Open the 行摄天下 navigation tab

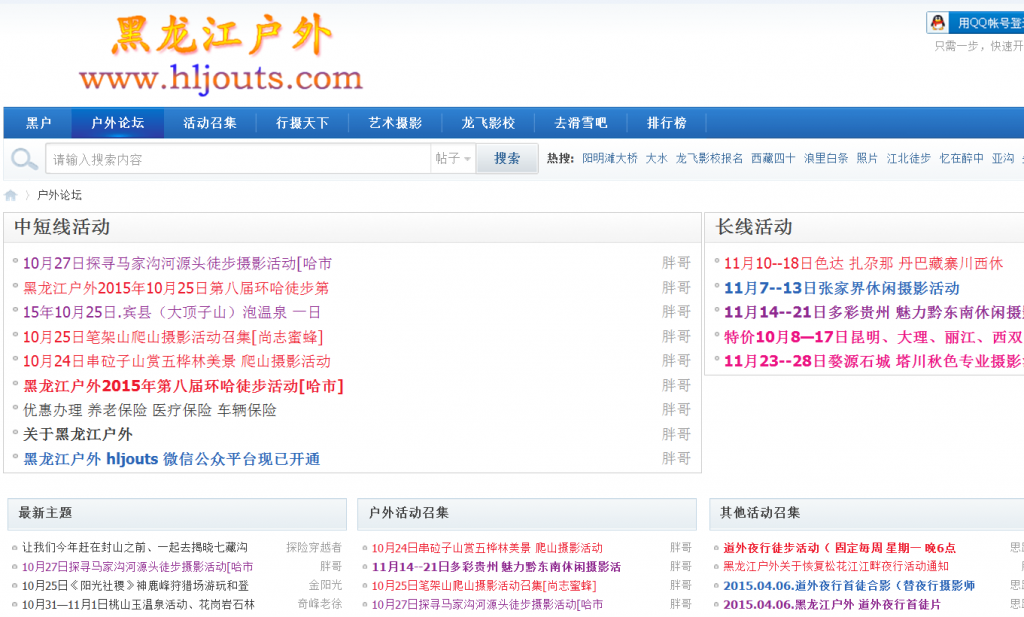click(x=303, y=122)
